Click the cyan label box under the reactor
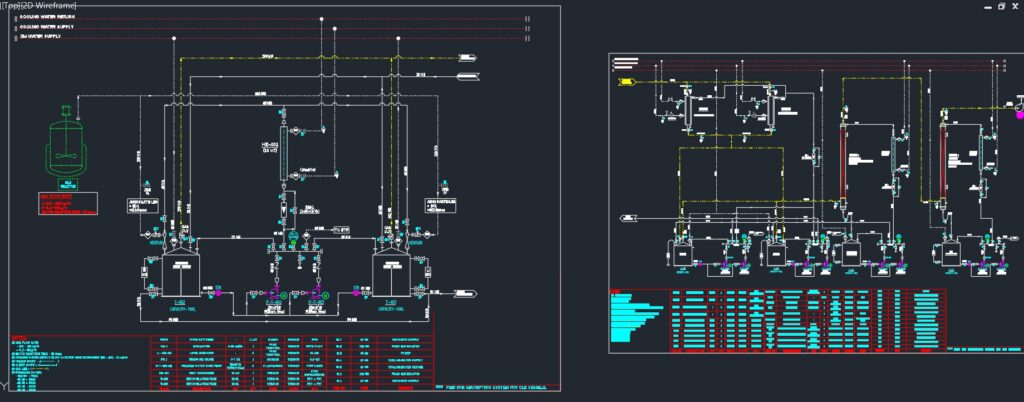 pyautogui.click(x=68, y=185)
